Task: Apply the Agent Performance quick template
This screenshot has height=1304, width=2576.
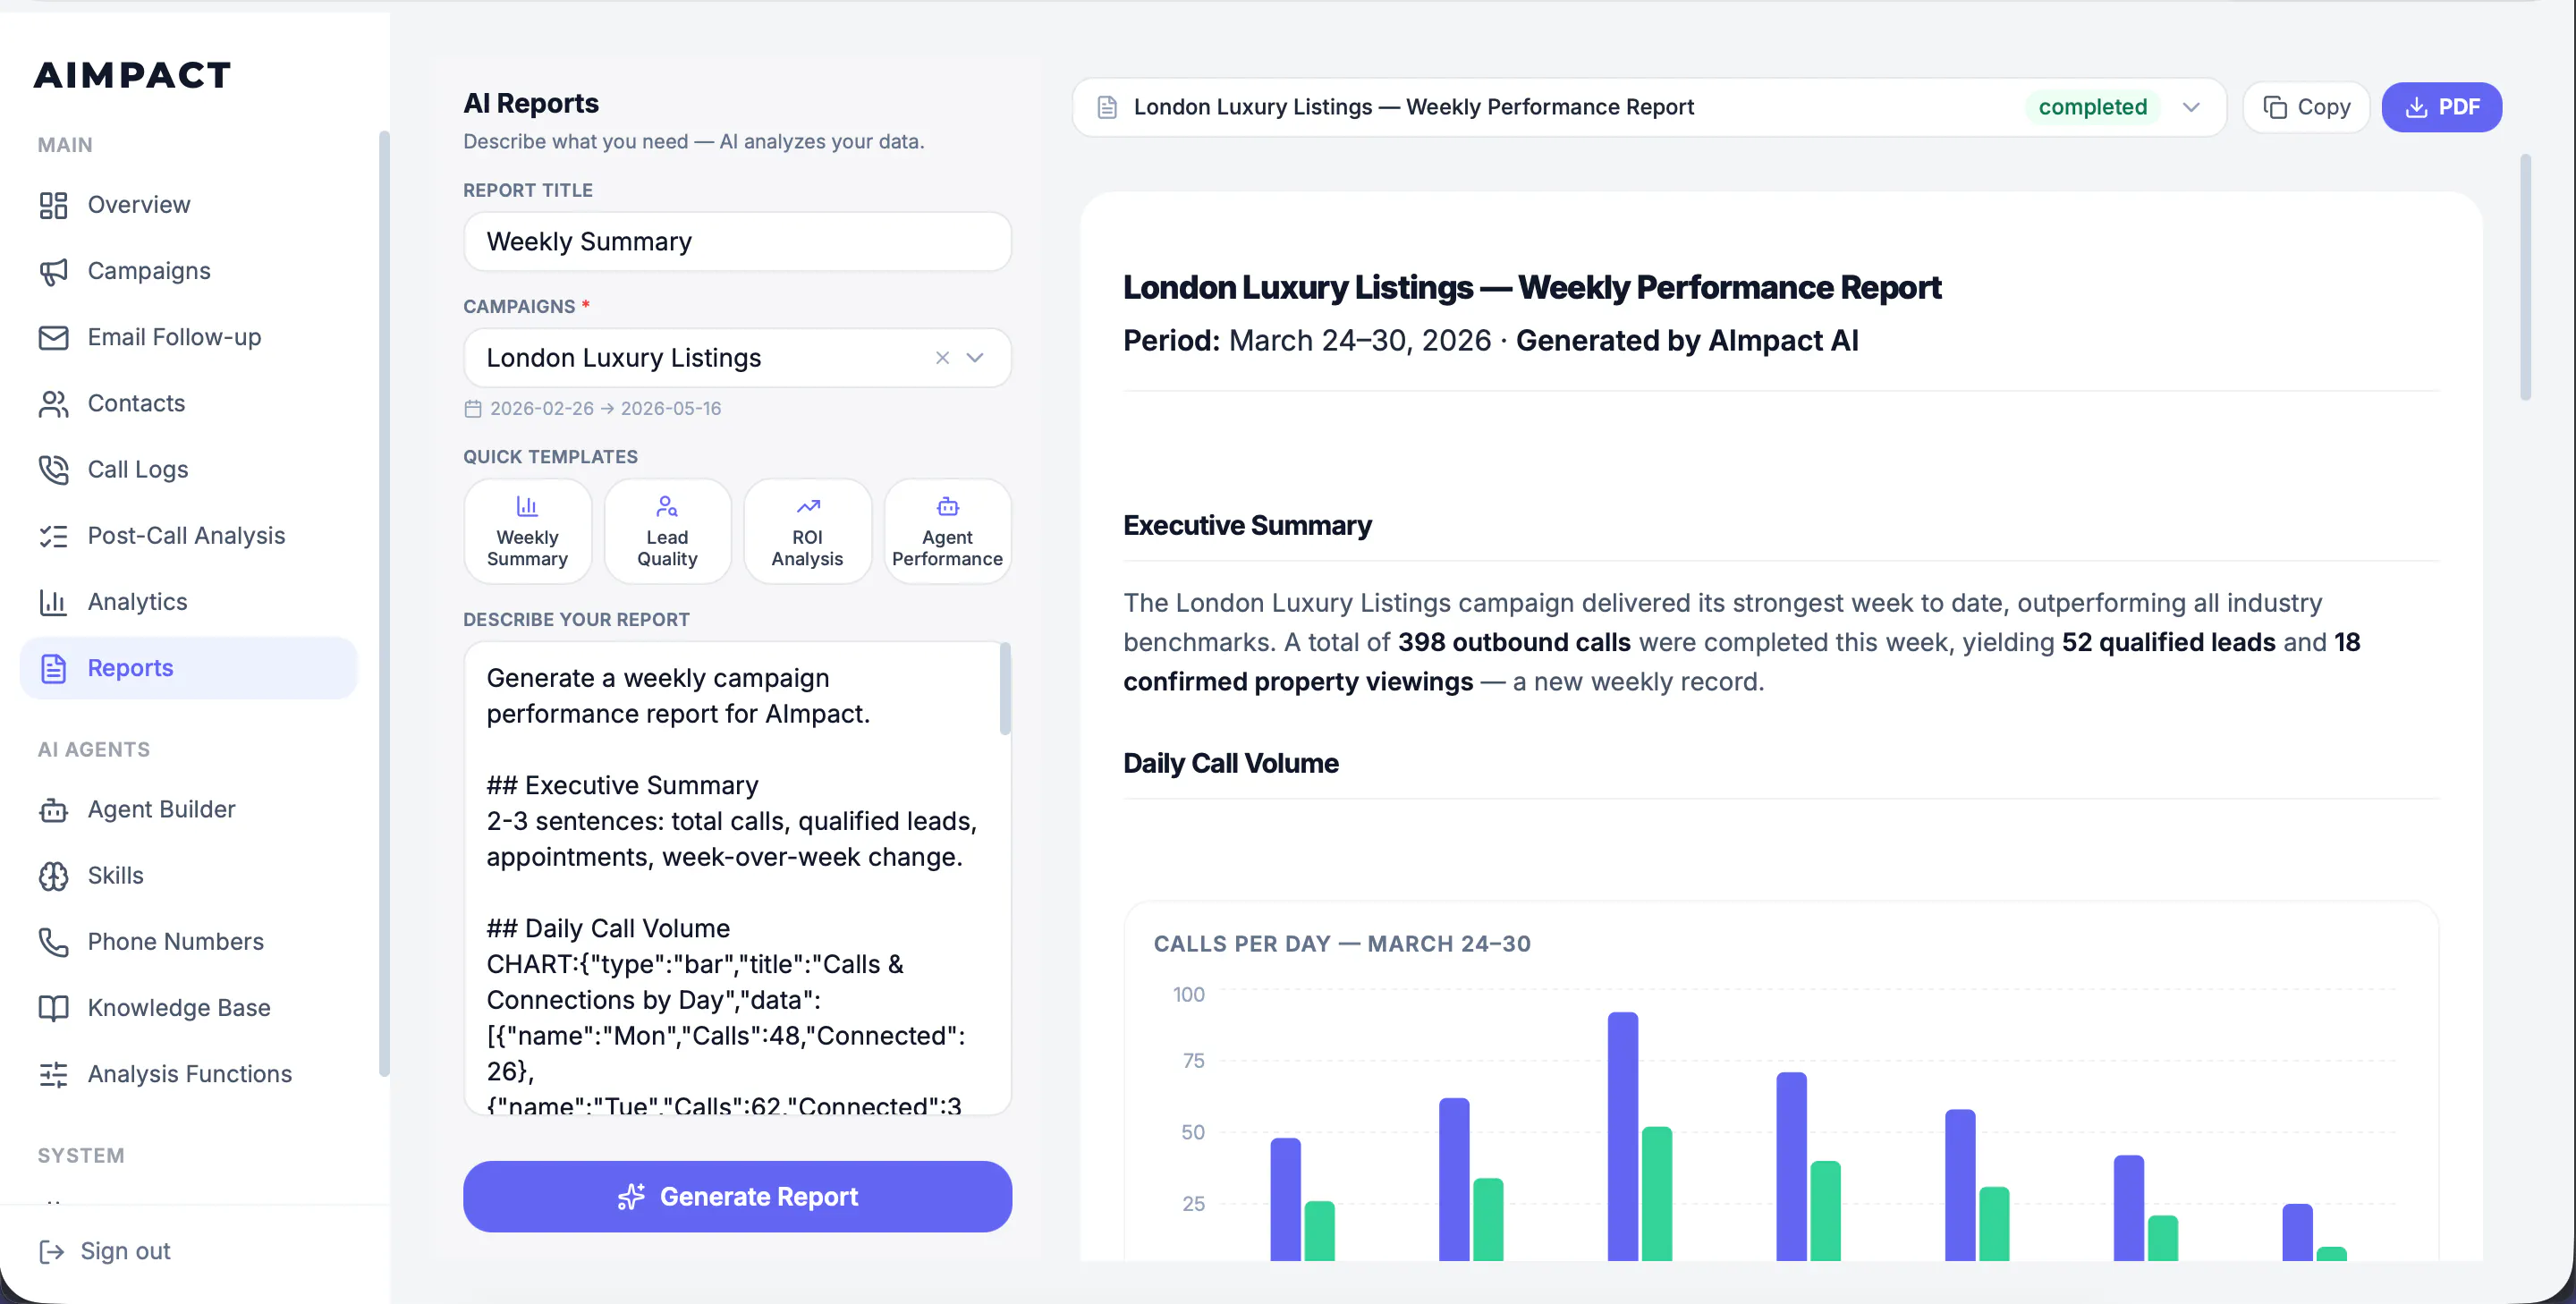Action: (947, 531)
